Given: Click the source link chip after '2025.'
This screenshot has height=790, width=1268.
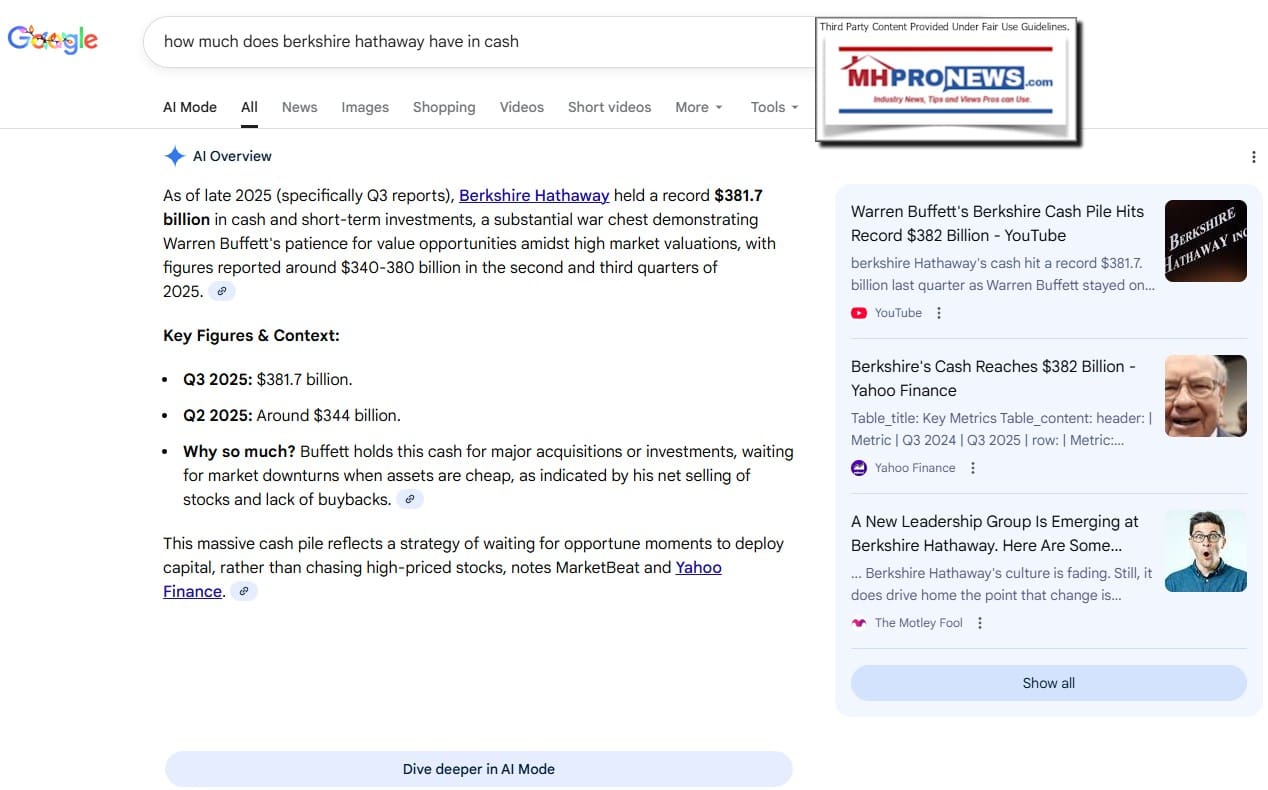Looking at the screenshot, I should pyautogui.click(x=222, y=292).
